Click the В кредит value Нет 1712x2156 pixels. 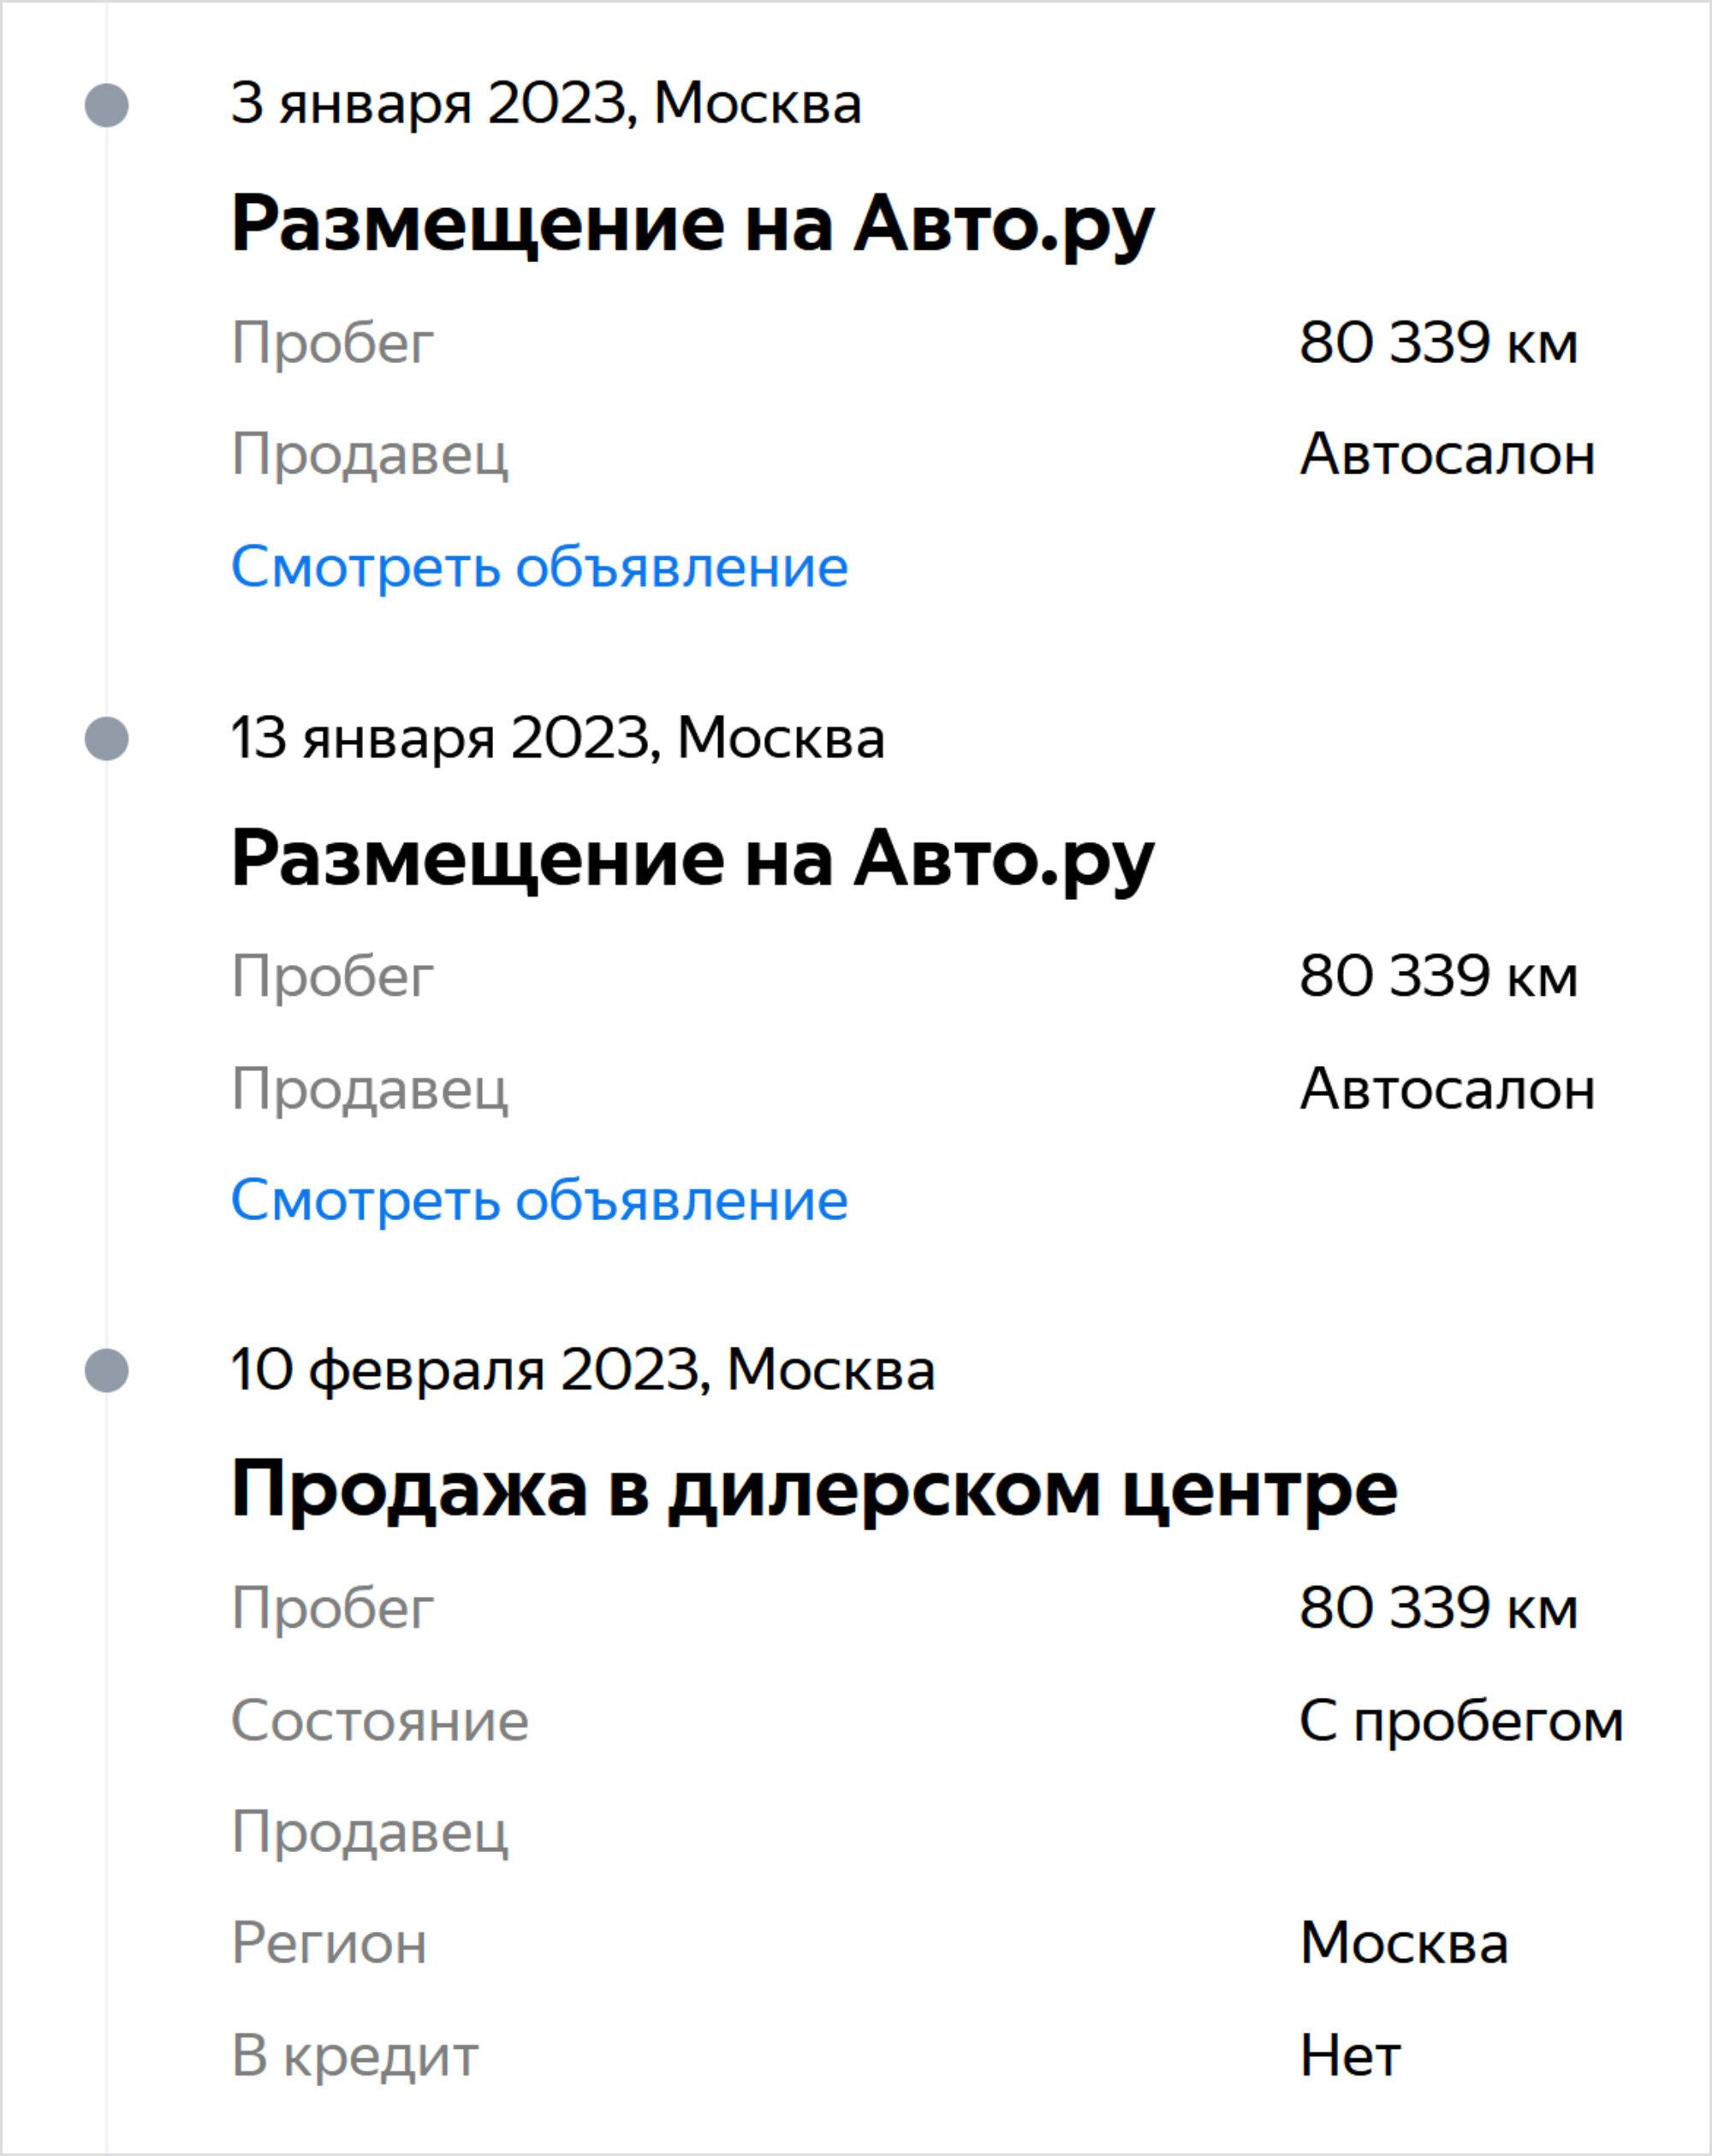1350,2057
